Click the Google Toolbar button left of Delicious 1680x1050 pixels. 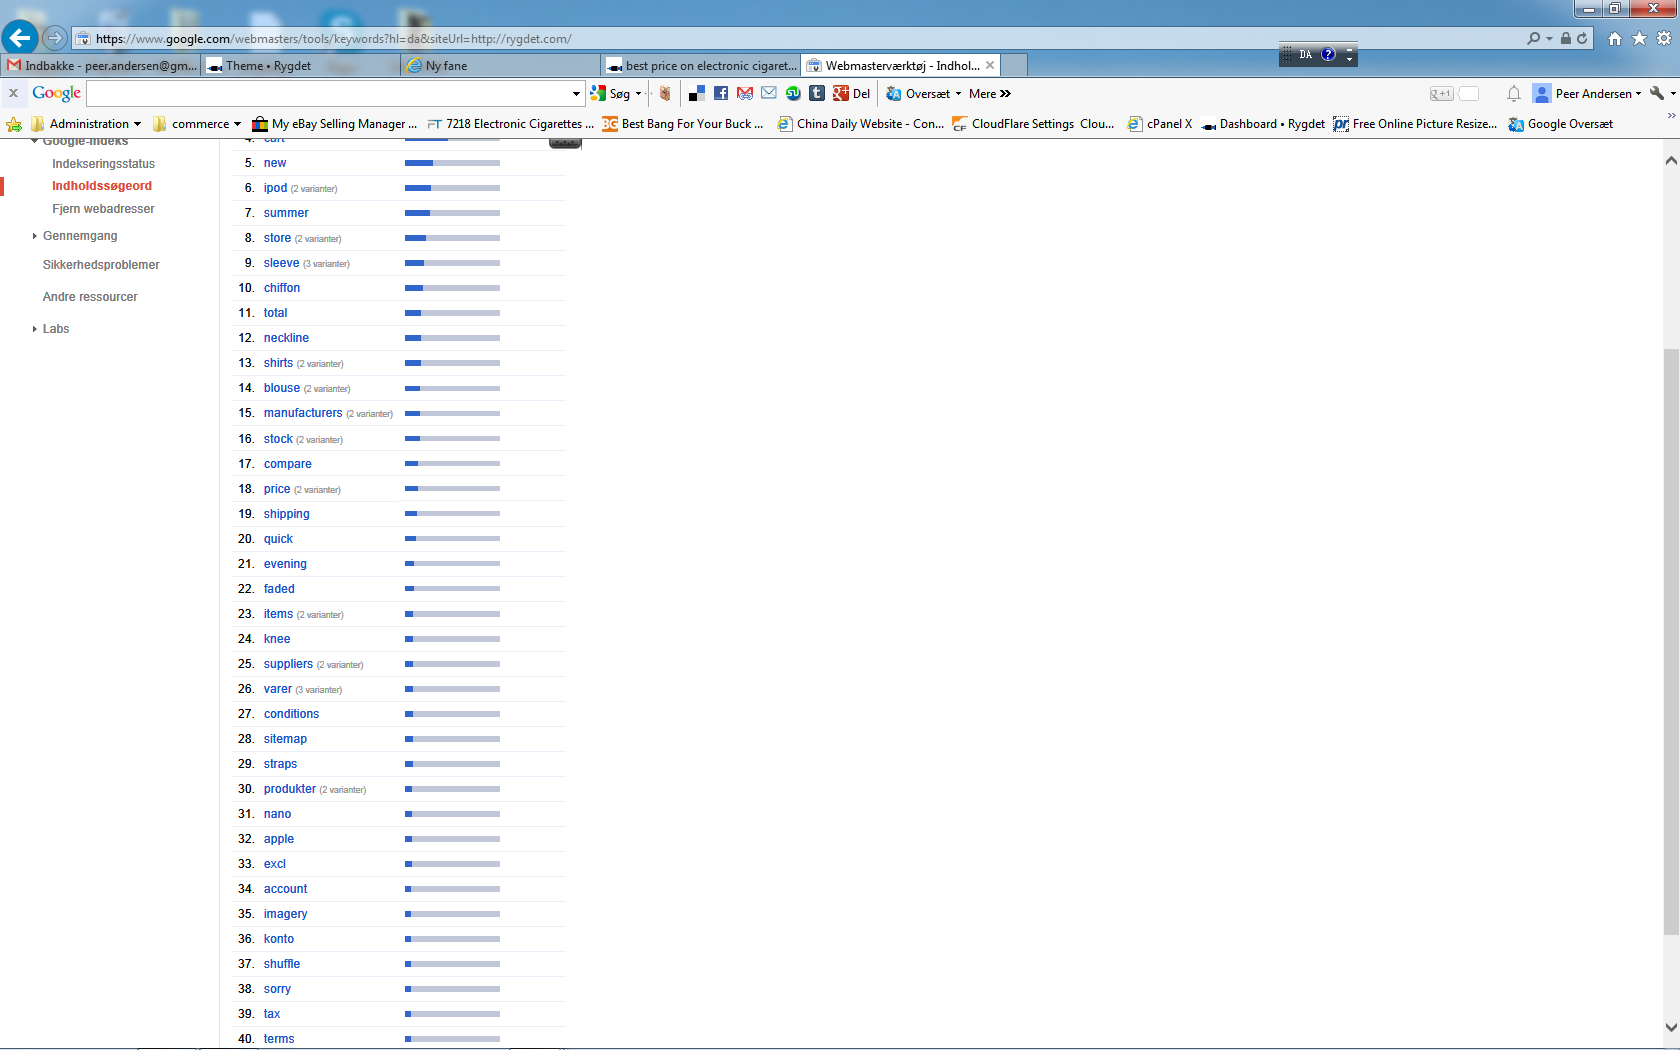point(665,93)
